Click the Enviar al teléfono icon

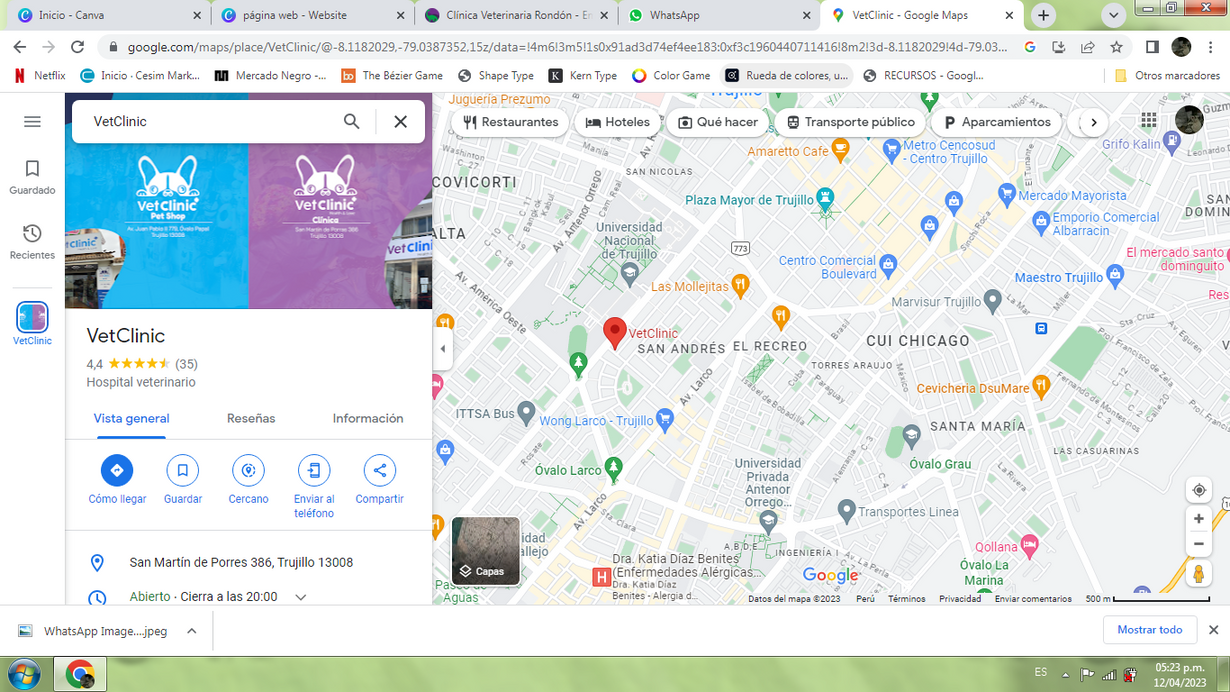click(x=314, y=470)
